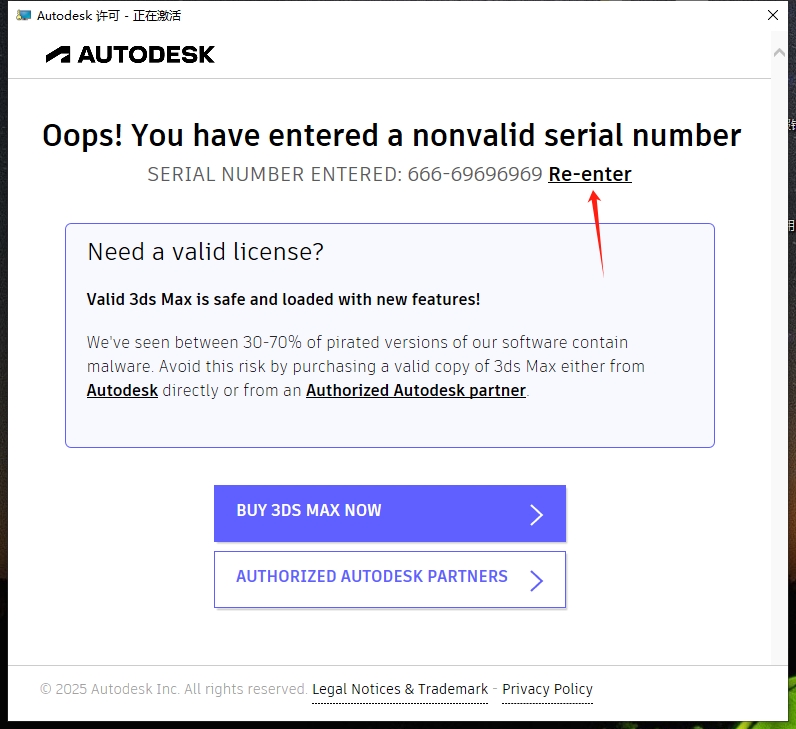The height and width of the screenshot is (729, 796).
Task: Click the chevron arrow on the Buy button
Action: pos(536,514)
